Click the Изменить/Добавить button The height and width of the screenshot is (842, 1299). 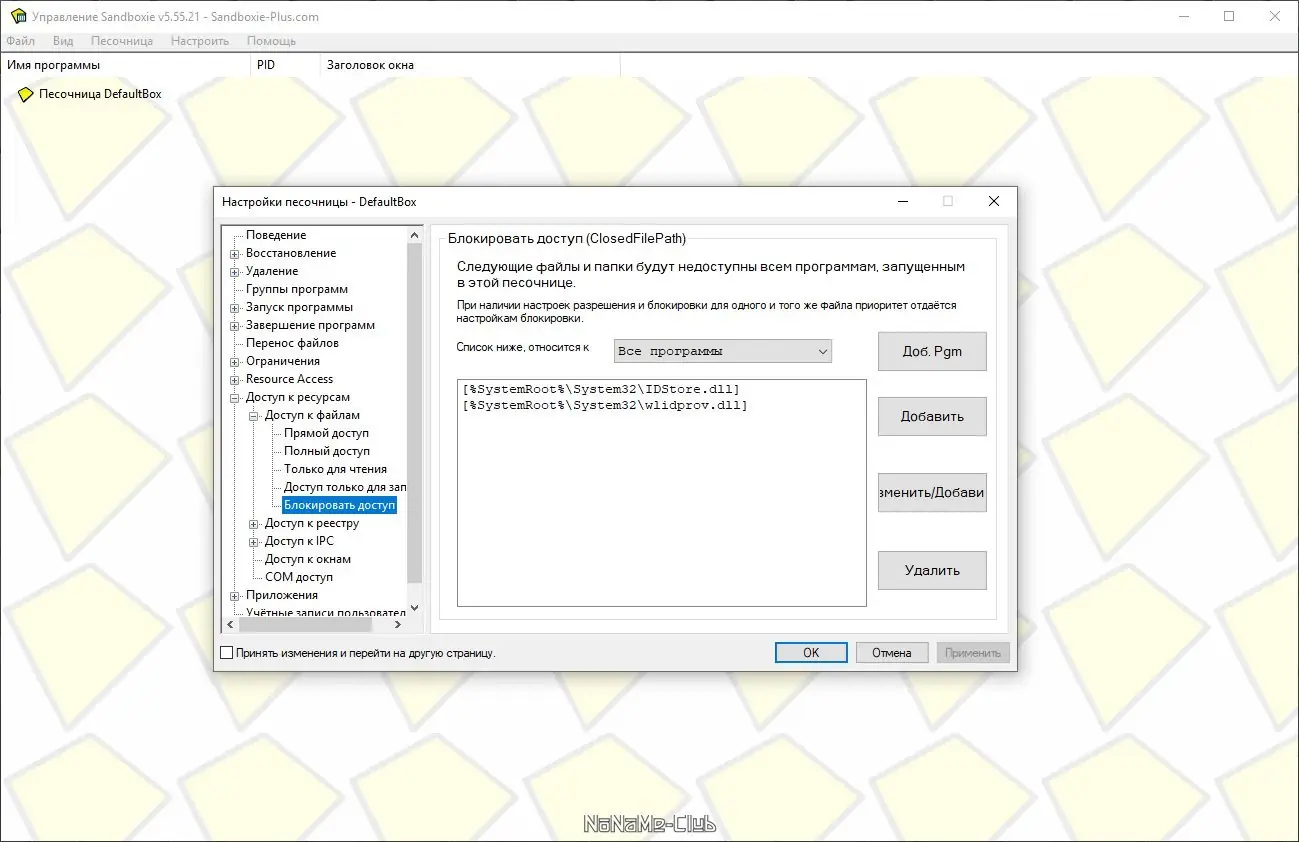click(932, 492)
